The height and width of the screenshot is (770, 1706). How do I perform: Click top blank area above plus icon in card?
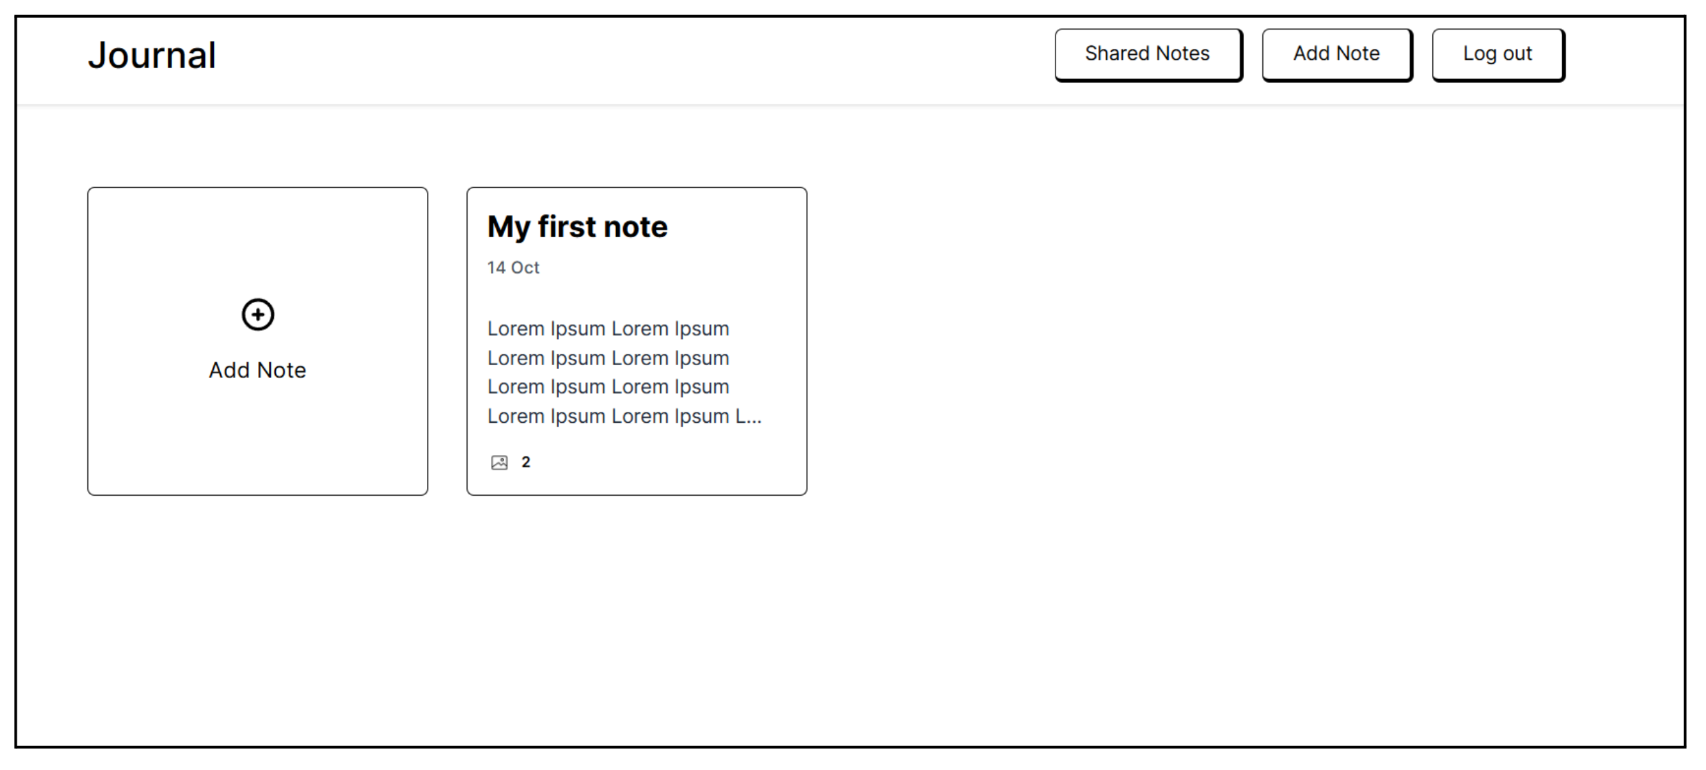[258, 242]
